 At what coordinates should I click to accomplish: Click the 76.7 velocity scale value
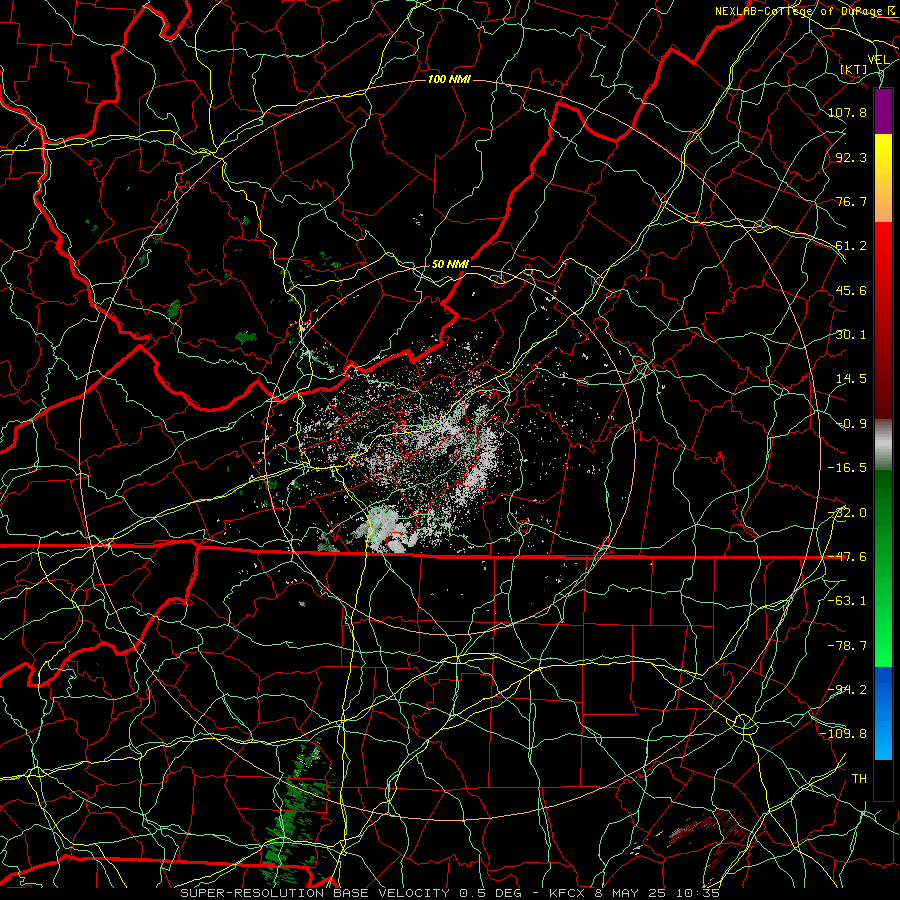(851, 201)
